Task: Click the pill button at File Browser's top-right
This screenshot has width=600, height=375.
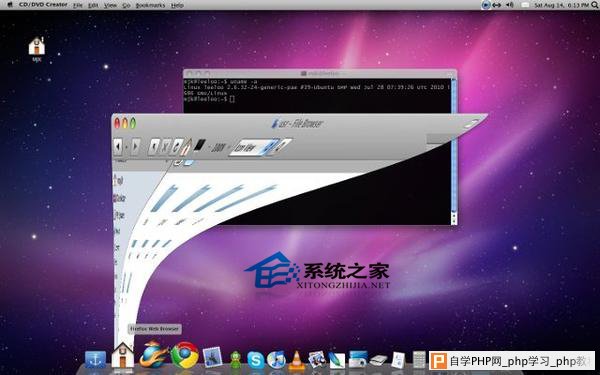Action: (470, 124)
